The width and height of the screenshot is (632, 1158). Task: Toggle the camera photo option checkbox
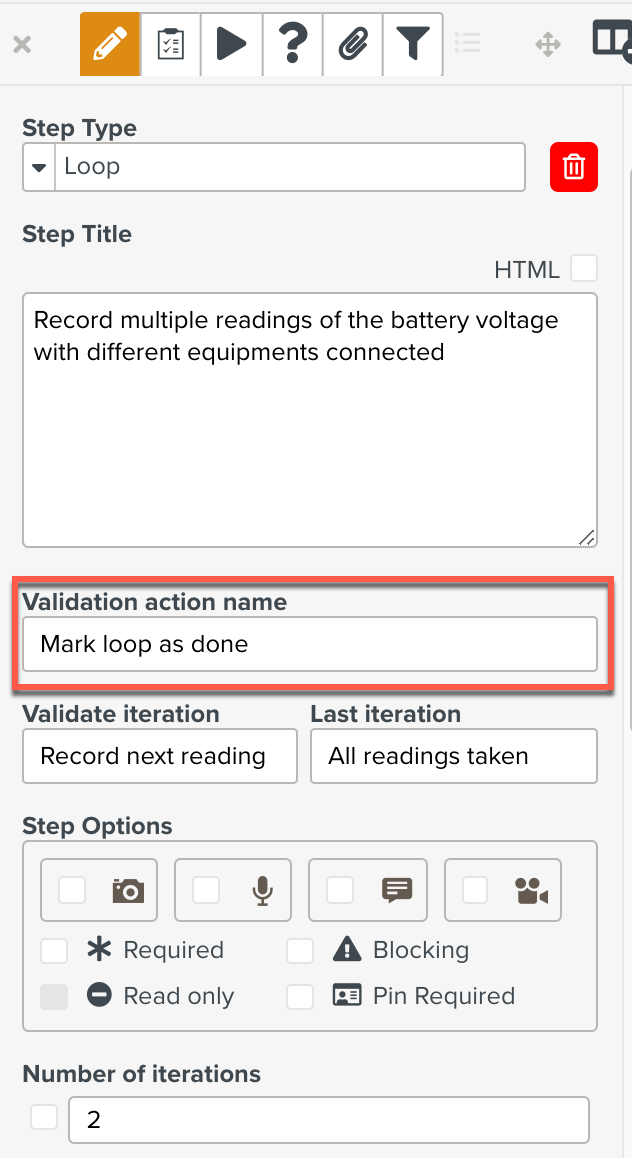(x=73, y=890)
